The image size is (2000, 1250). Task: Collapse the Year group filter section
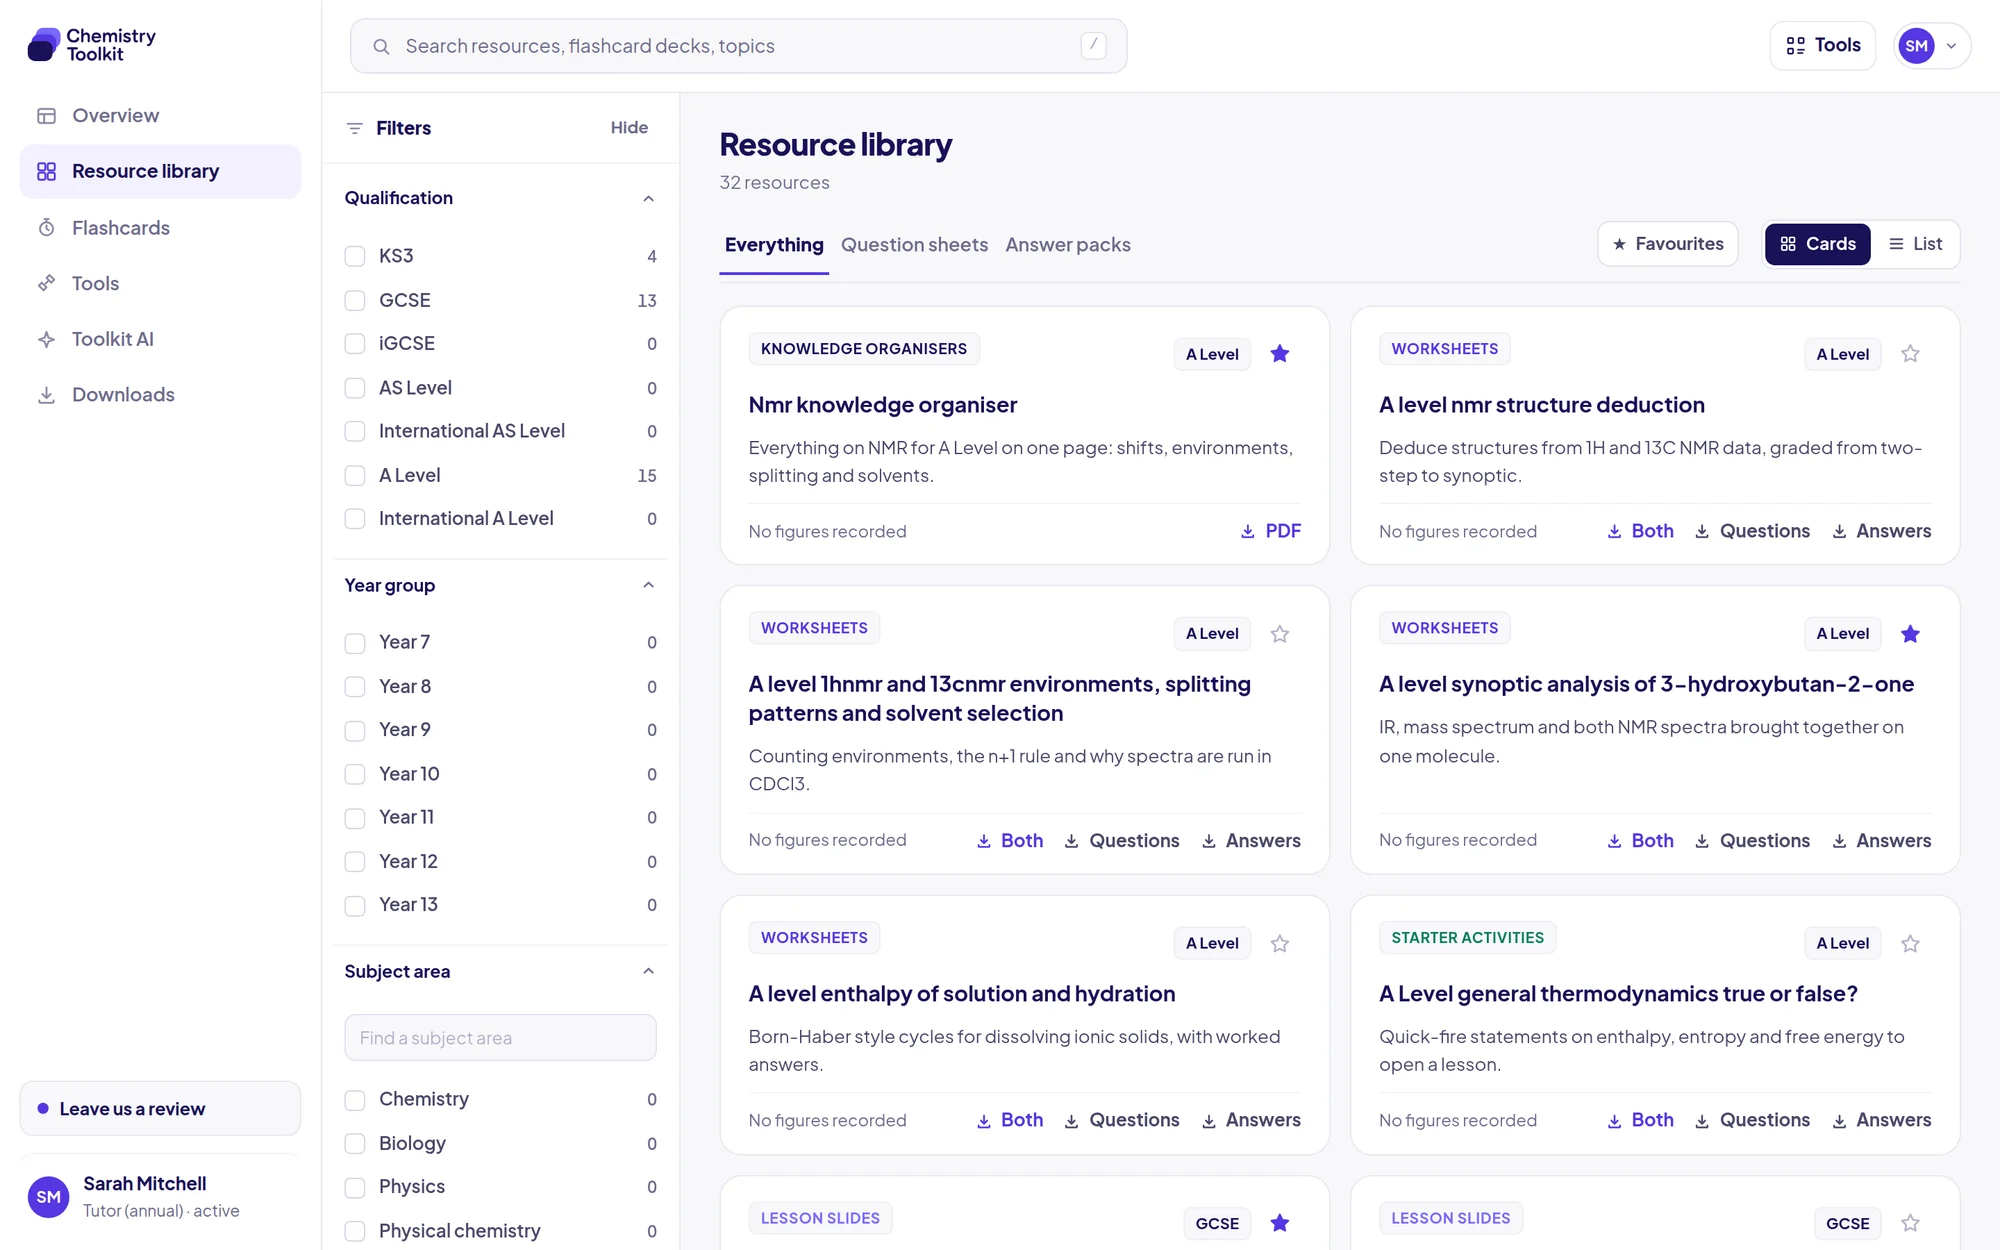[648, 585]
